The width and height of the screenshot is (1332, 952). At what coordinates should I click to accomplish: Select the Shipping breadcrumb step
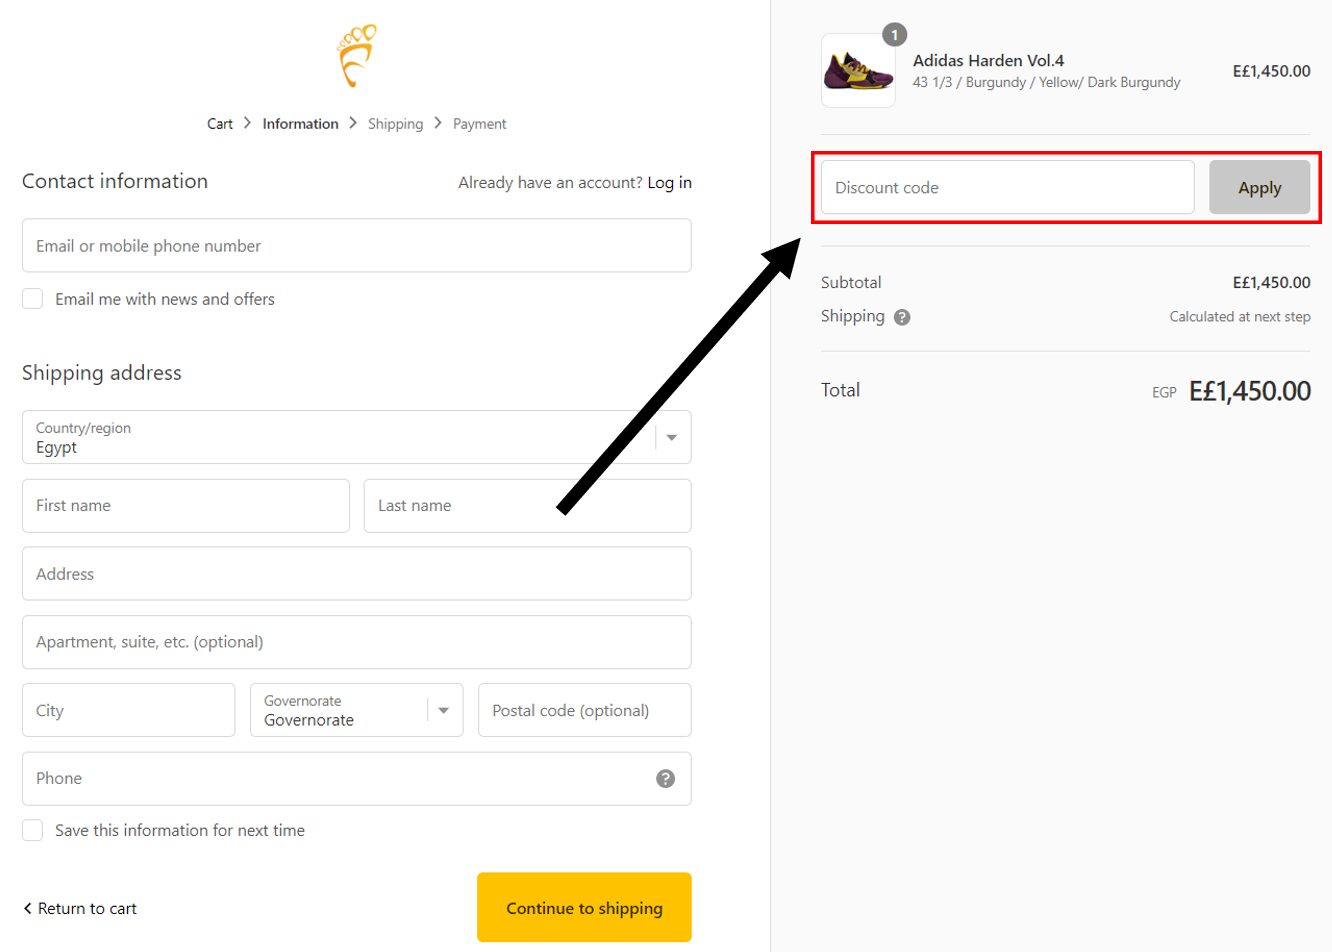(395, 124)
